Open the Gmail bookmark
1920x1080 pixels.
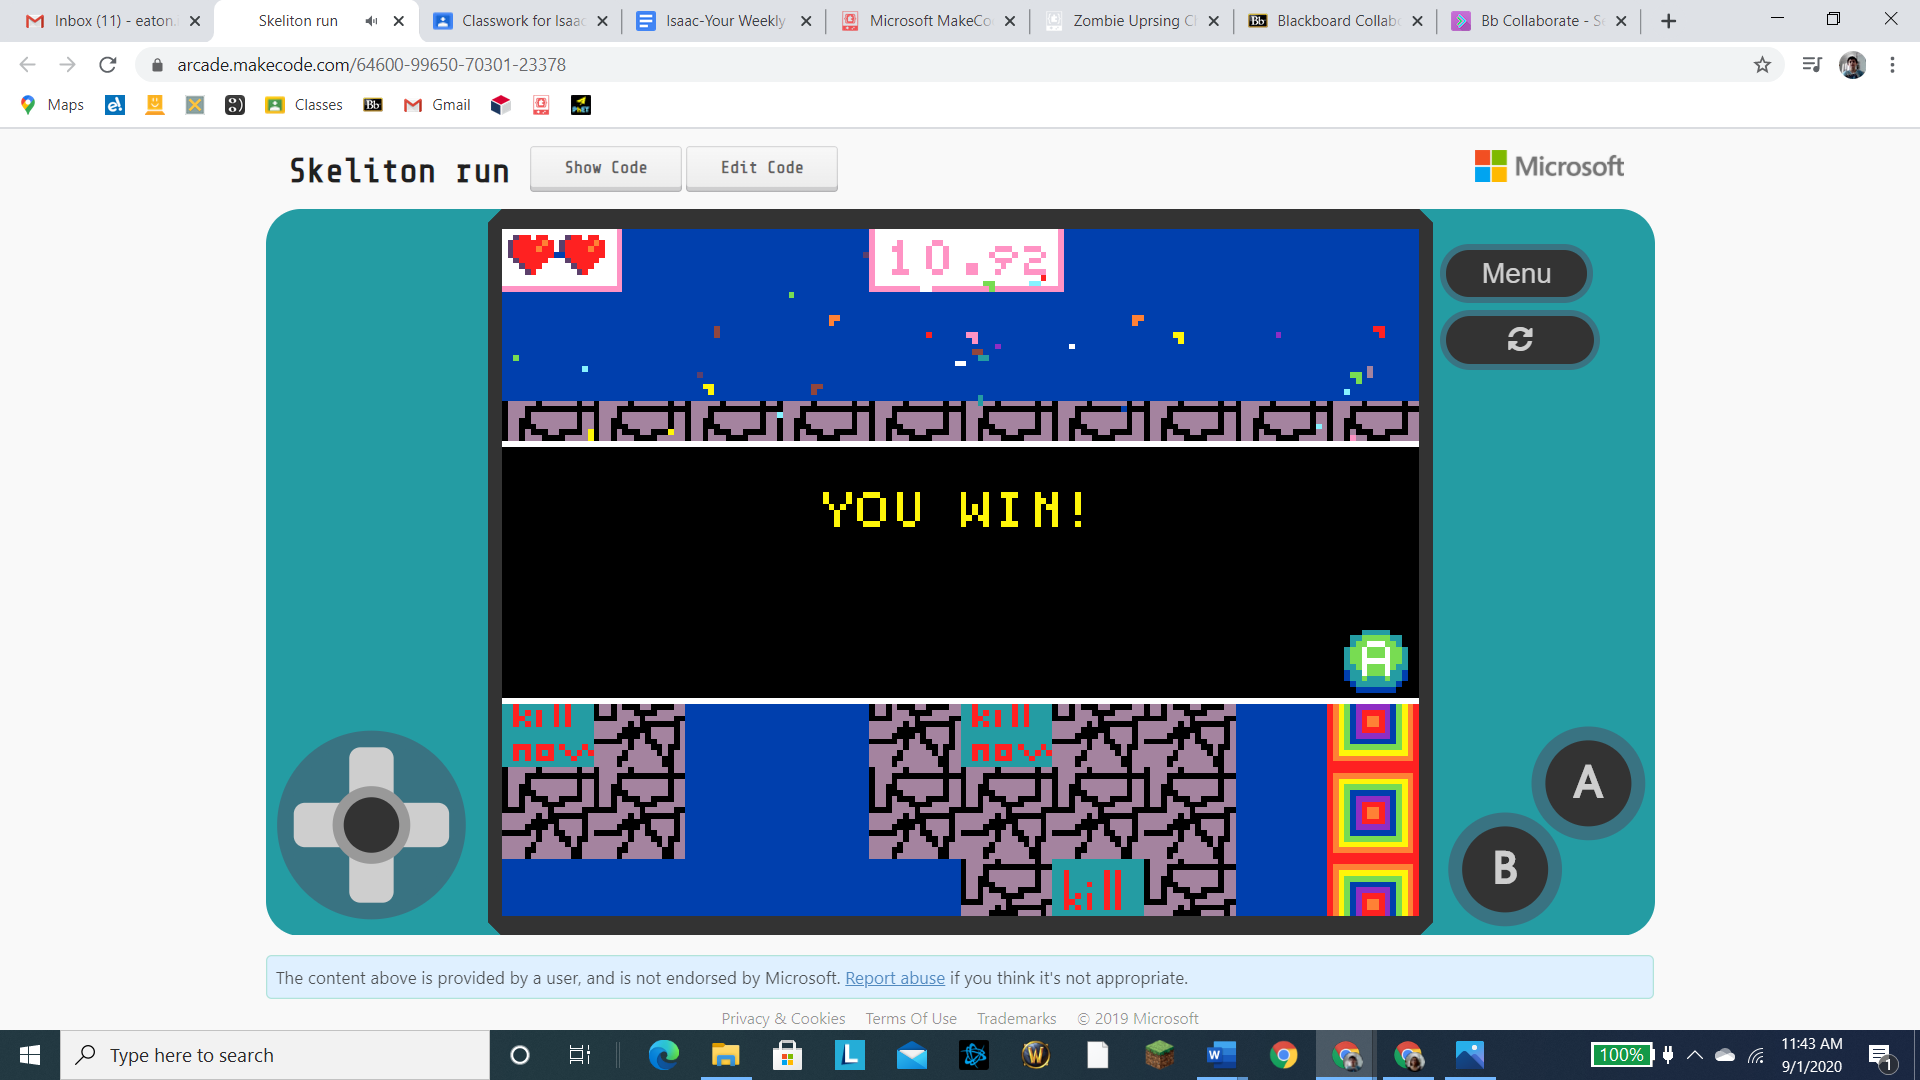click(x=437, y=105)
